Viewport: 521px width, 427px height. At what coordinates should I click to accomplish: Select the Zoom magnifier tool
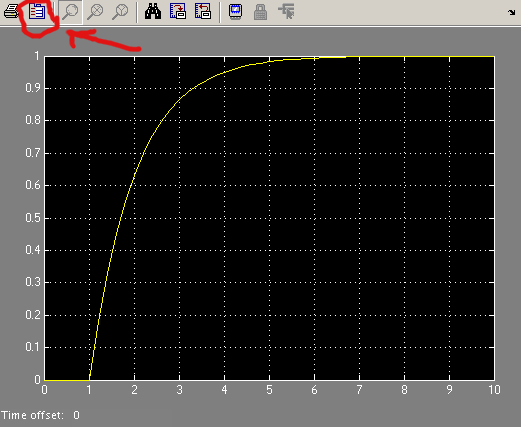tap(70, 12)
